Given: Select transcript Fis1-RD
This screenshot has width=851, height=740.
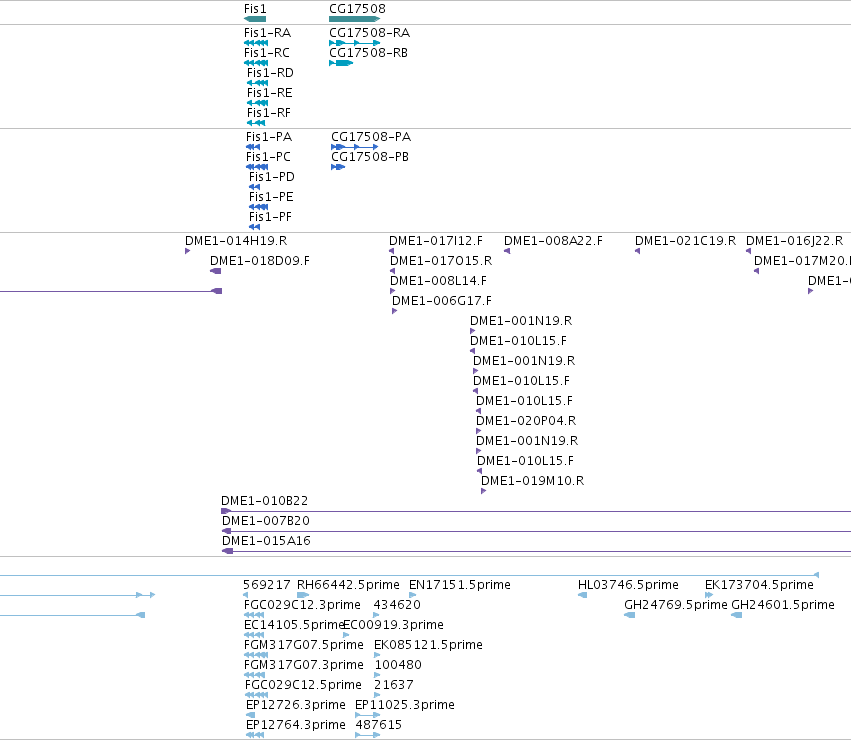Looking at the screenshot, I should coord(270,73).
